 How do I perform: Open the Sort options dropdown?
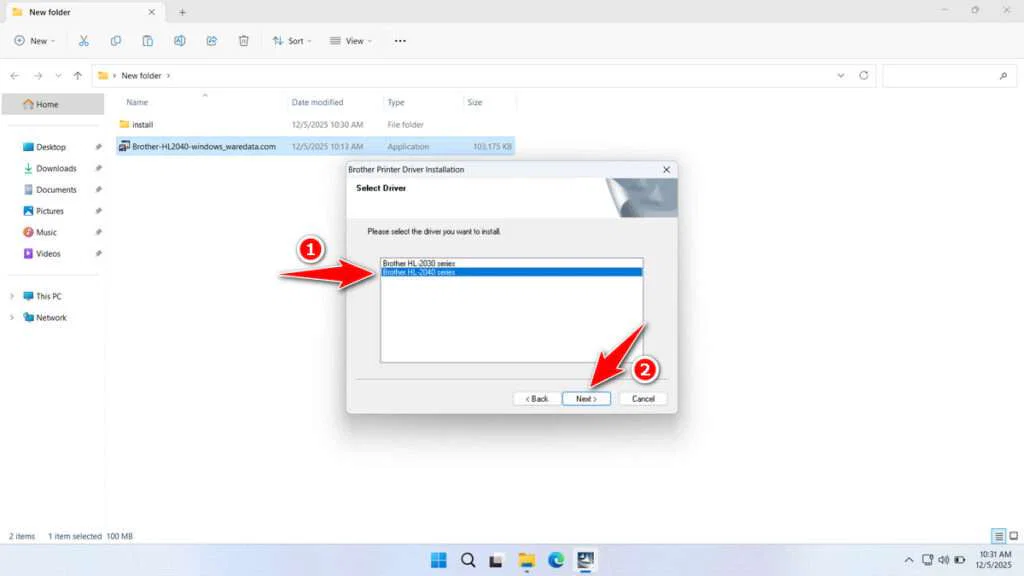click(x=292, y=40)
